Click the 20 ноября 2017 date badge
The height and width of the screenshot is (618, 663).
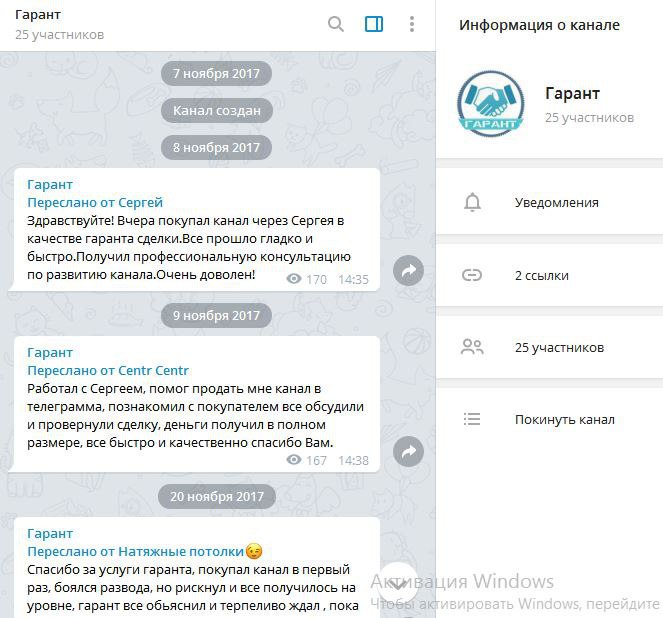click(217, 496)
